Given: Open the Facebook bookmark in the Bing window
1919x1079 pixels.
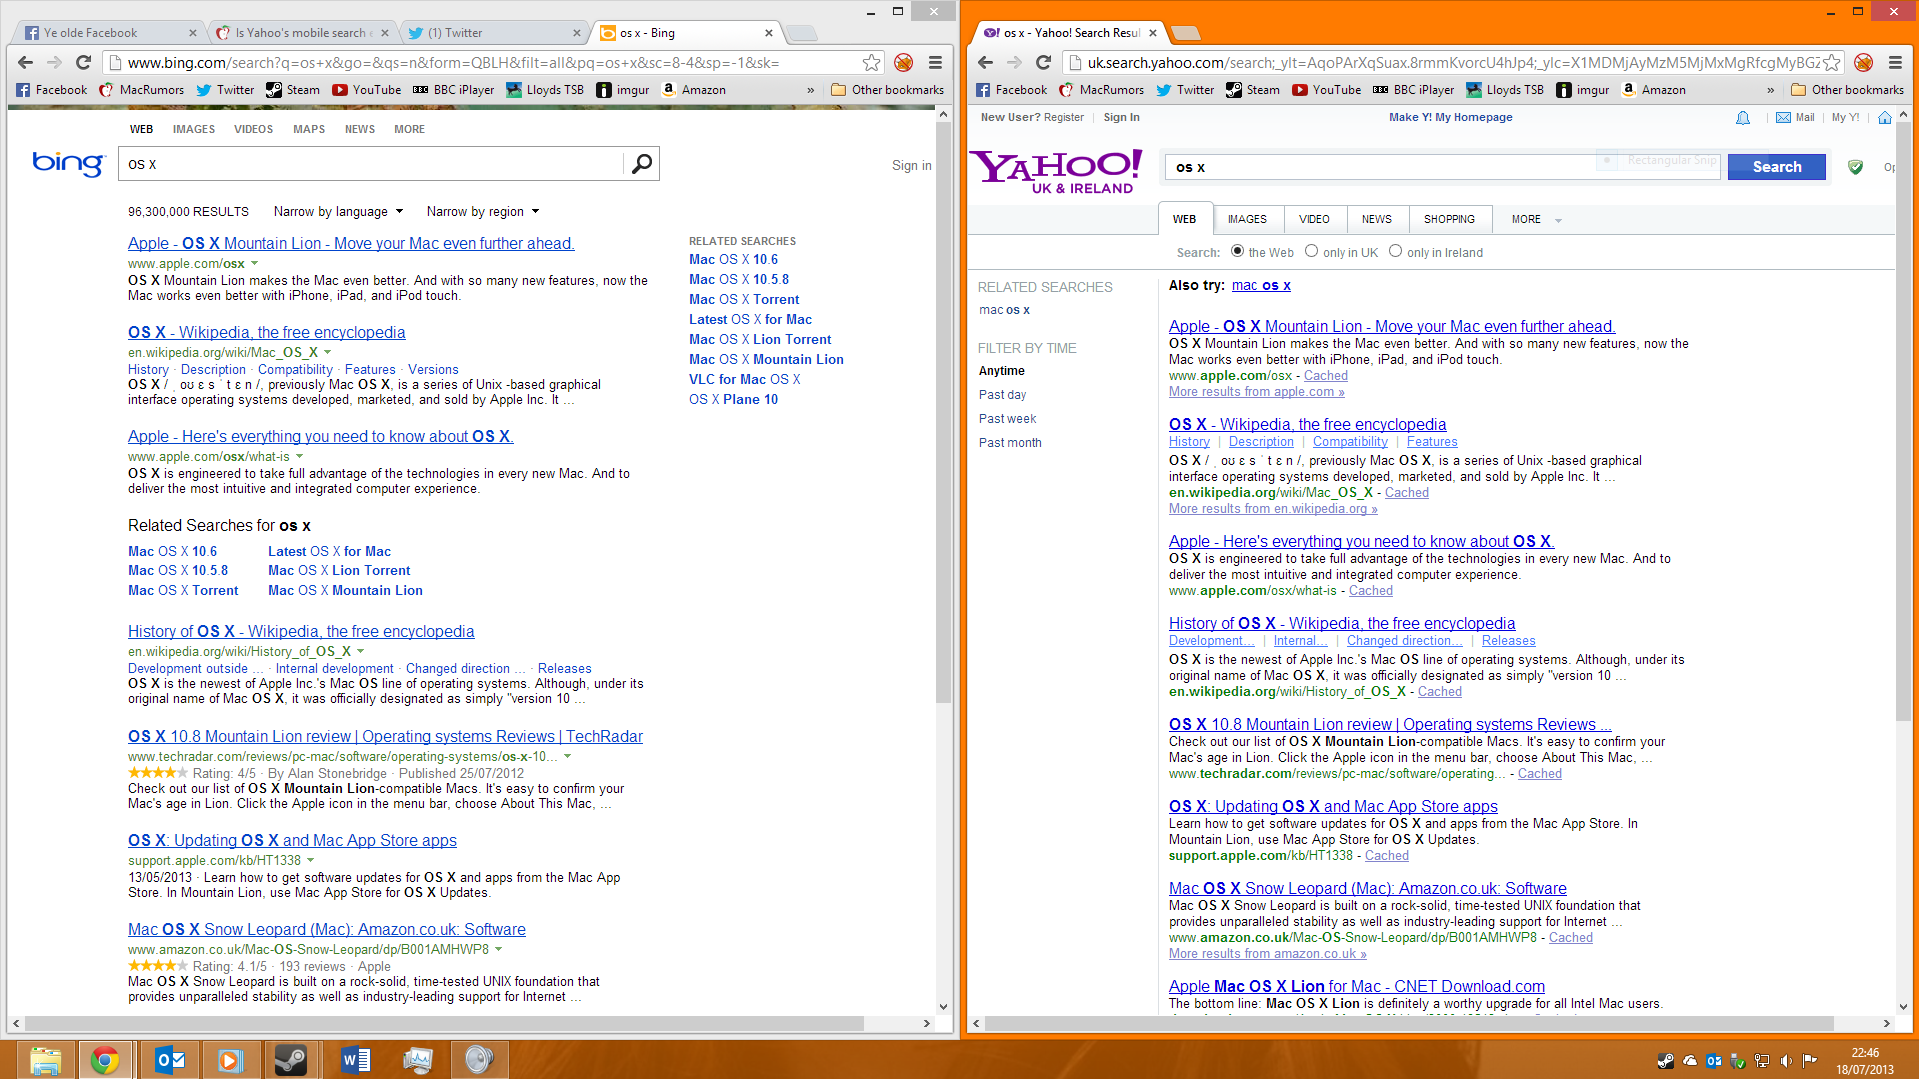Looking at the screenshot, I should (x=52, y=90).
